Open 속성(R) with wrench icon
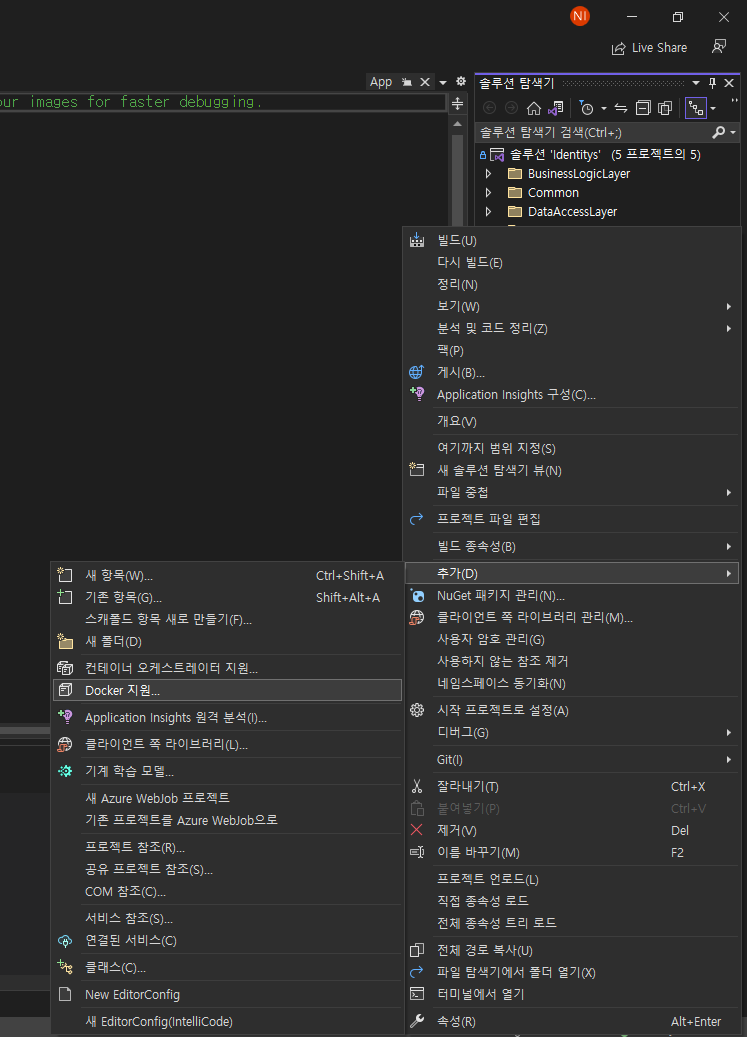 click(572, 1022)
